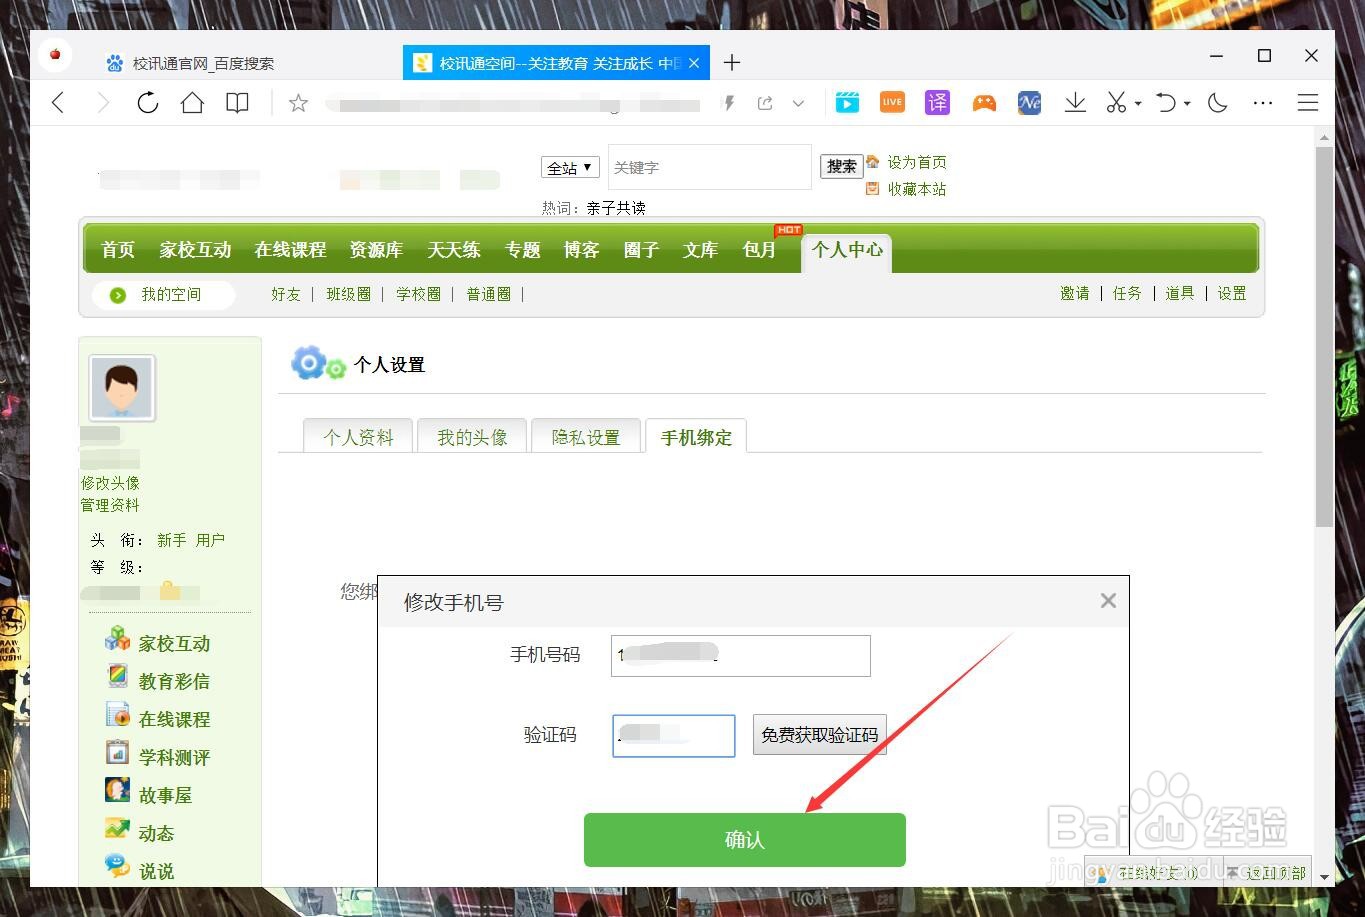Close the 校讯通空间 browser tab
Viewport: 1365px width, 917px height.
[694, 63]
